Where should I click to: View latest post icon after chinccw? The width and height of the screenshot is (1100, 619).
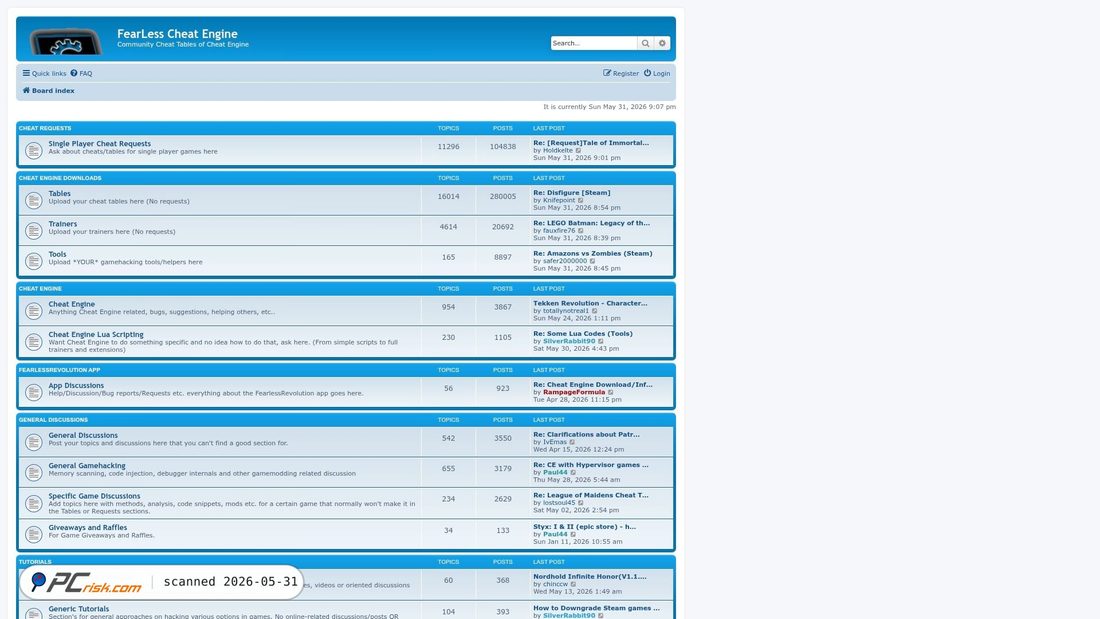574,584
